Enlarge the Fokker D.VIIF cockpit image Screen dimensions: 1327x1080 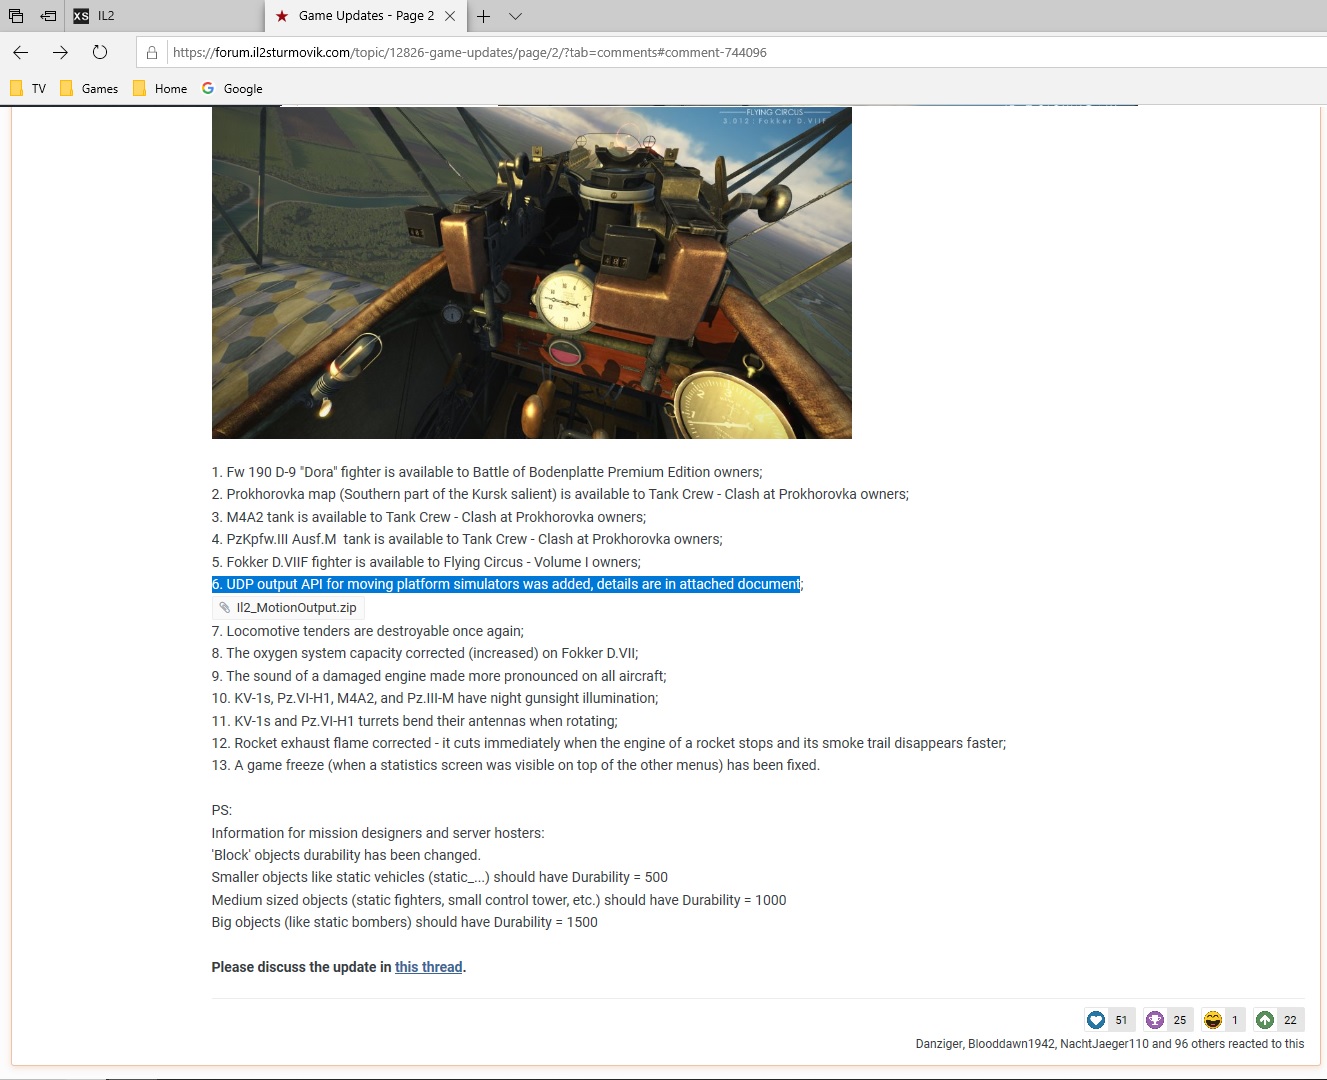[x=532, y=272]
